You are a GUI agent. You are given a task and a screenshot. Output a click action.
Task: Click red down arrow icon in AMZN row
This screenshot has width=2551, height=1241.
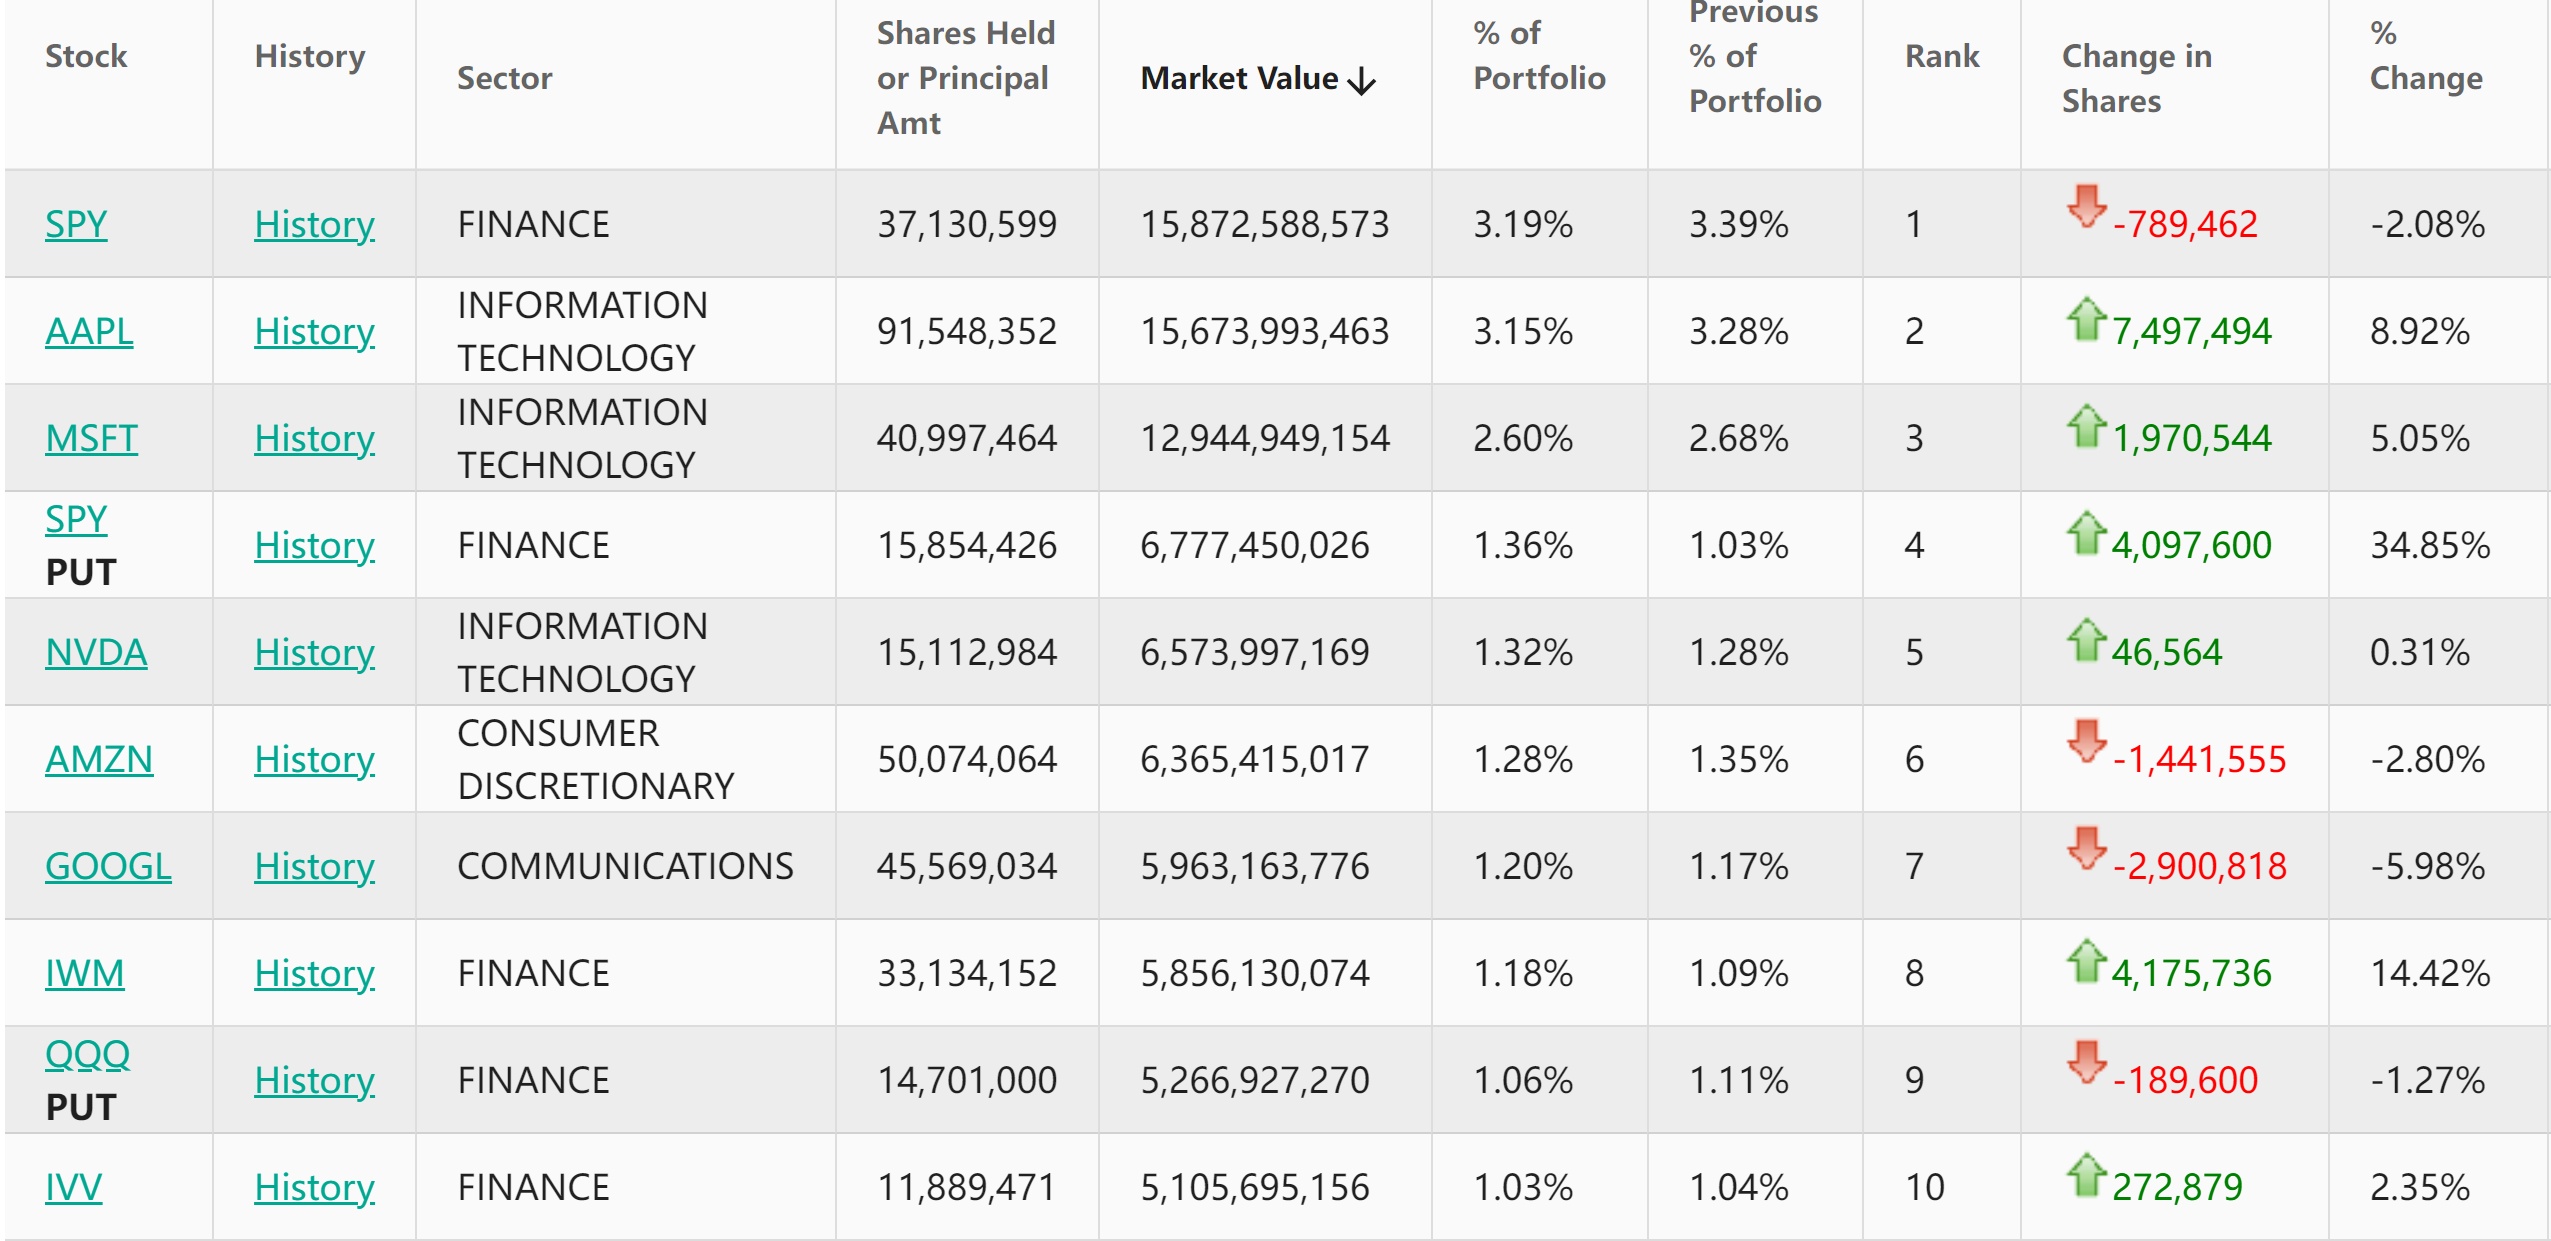2085,741
